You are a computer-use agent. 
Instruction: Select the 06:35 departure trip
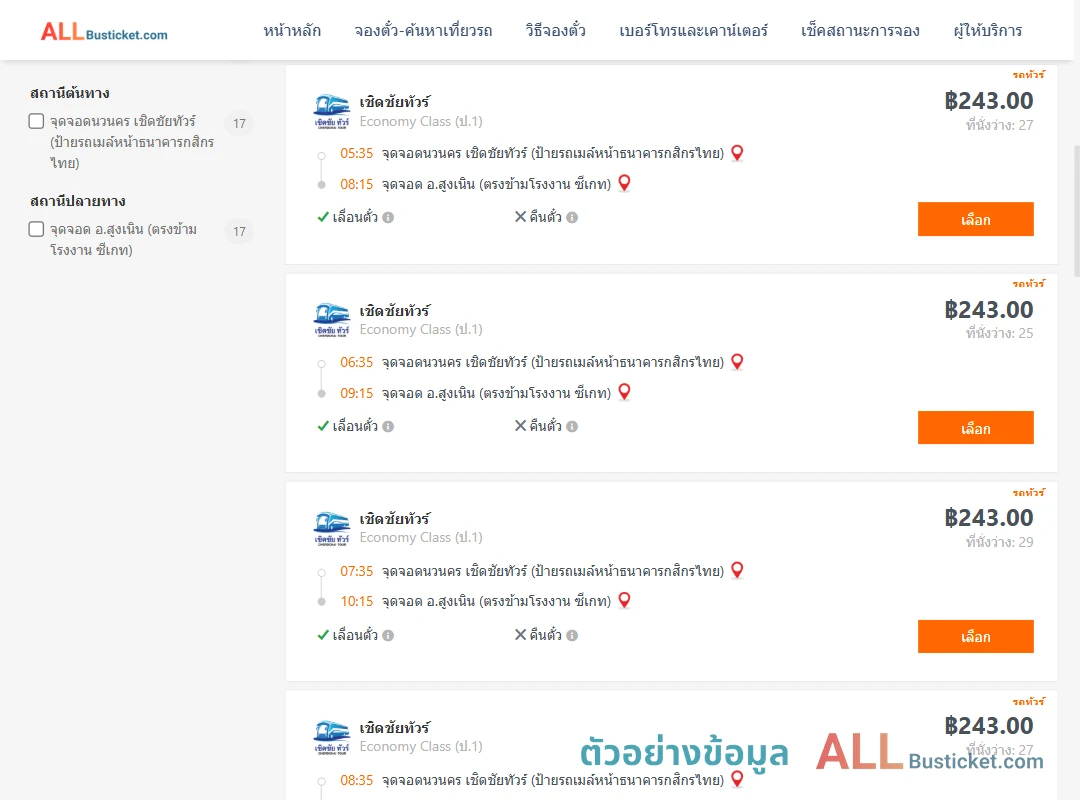click(x=975, y=428)
